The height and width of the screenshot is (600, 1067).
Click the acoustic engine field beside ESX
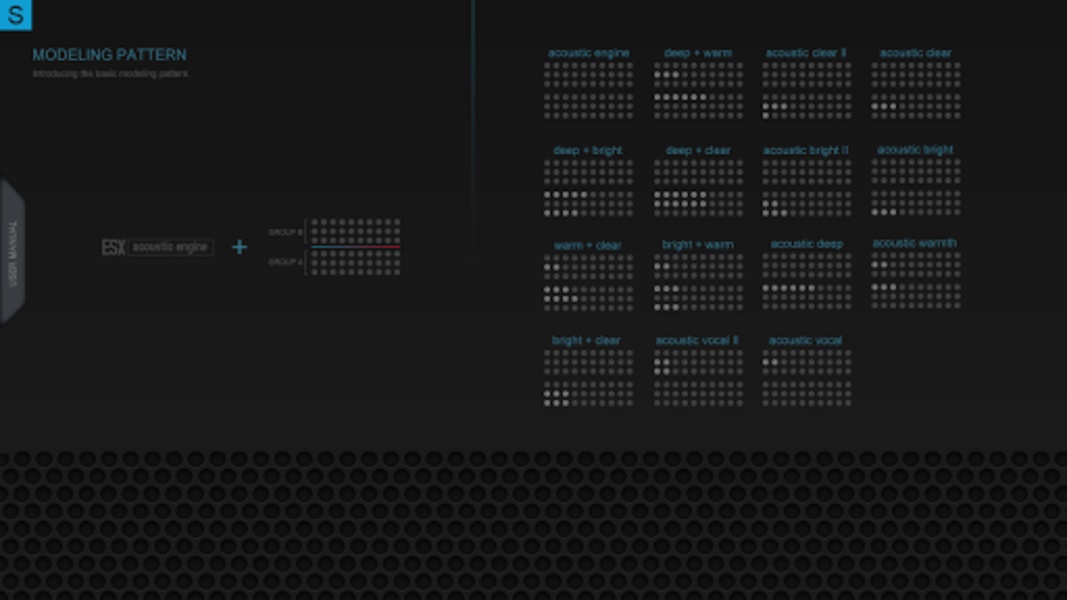click(170, 247)
